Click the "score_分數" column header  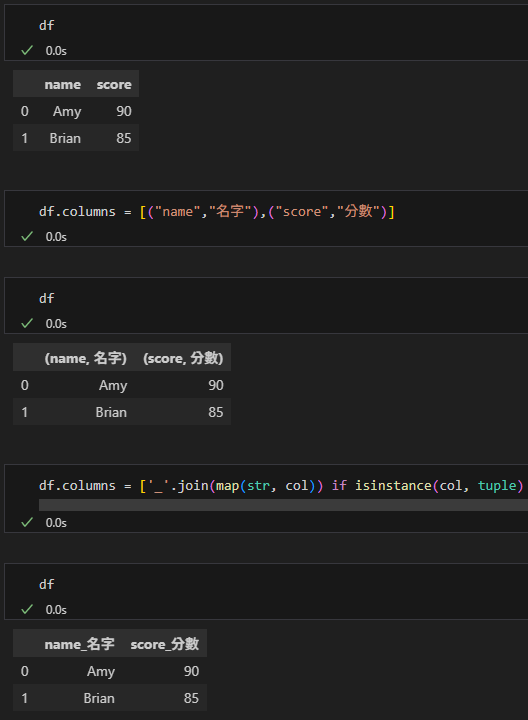(164, 644)
